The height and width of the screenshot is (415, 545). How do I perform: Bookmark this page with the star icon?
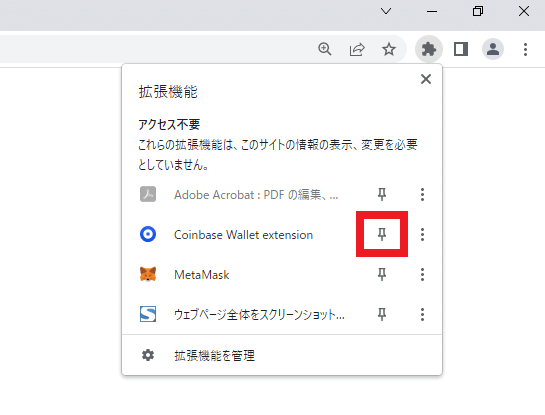click(389, 49)
